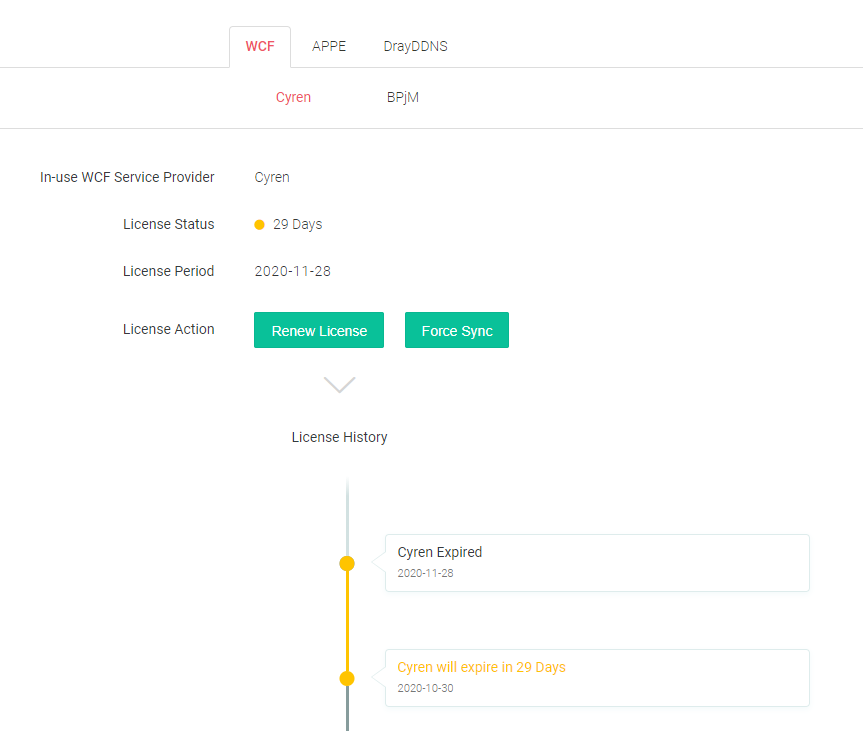
Task: Open the DrayDDNS tab
Action: pos(416,47)
